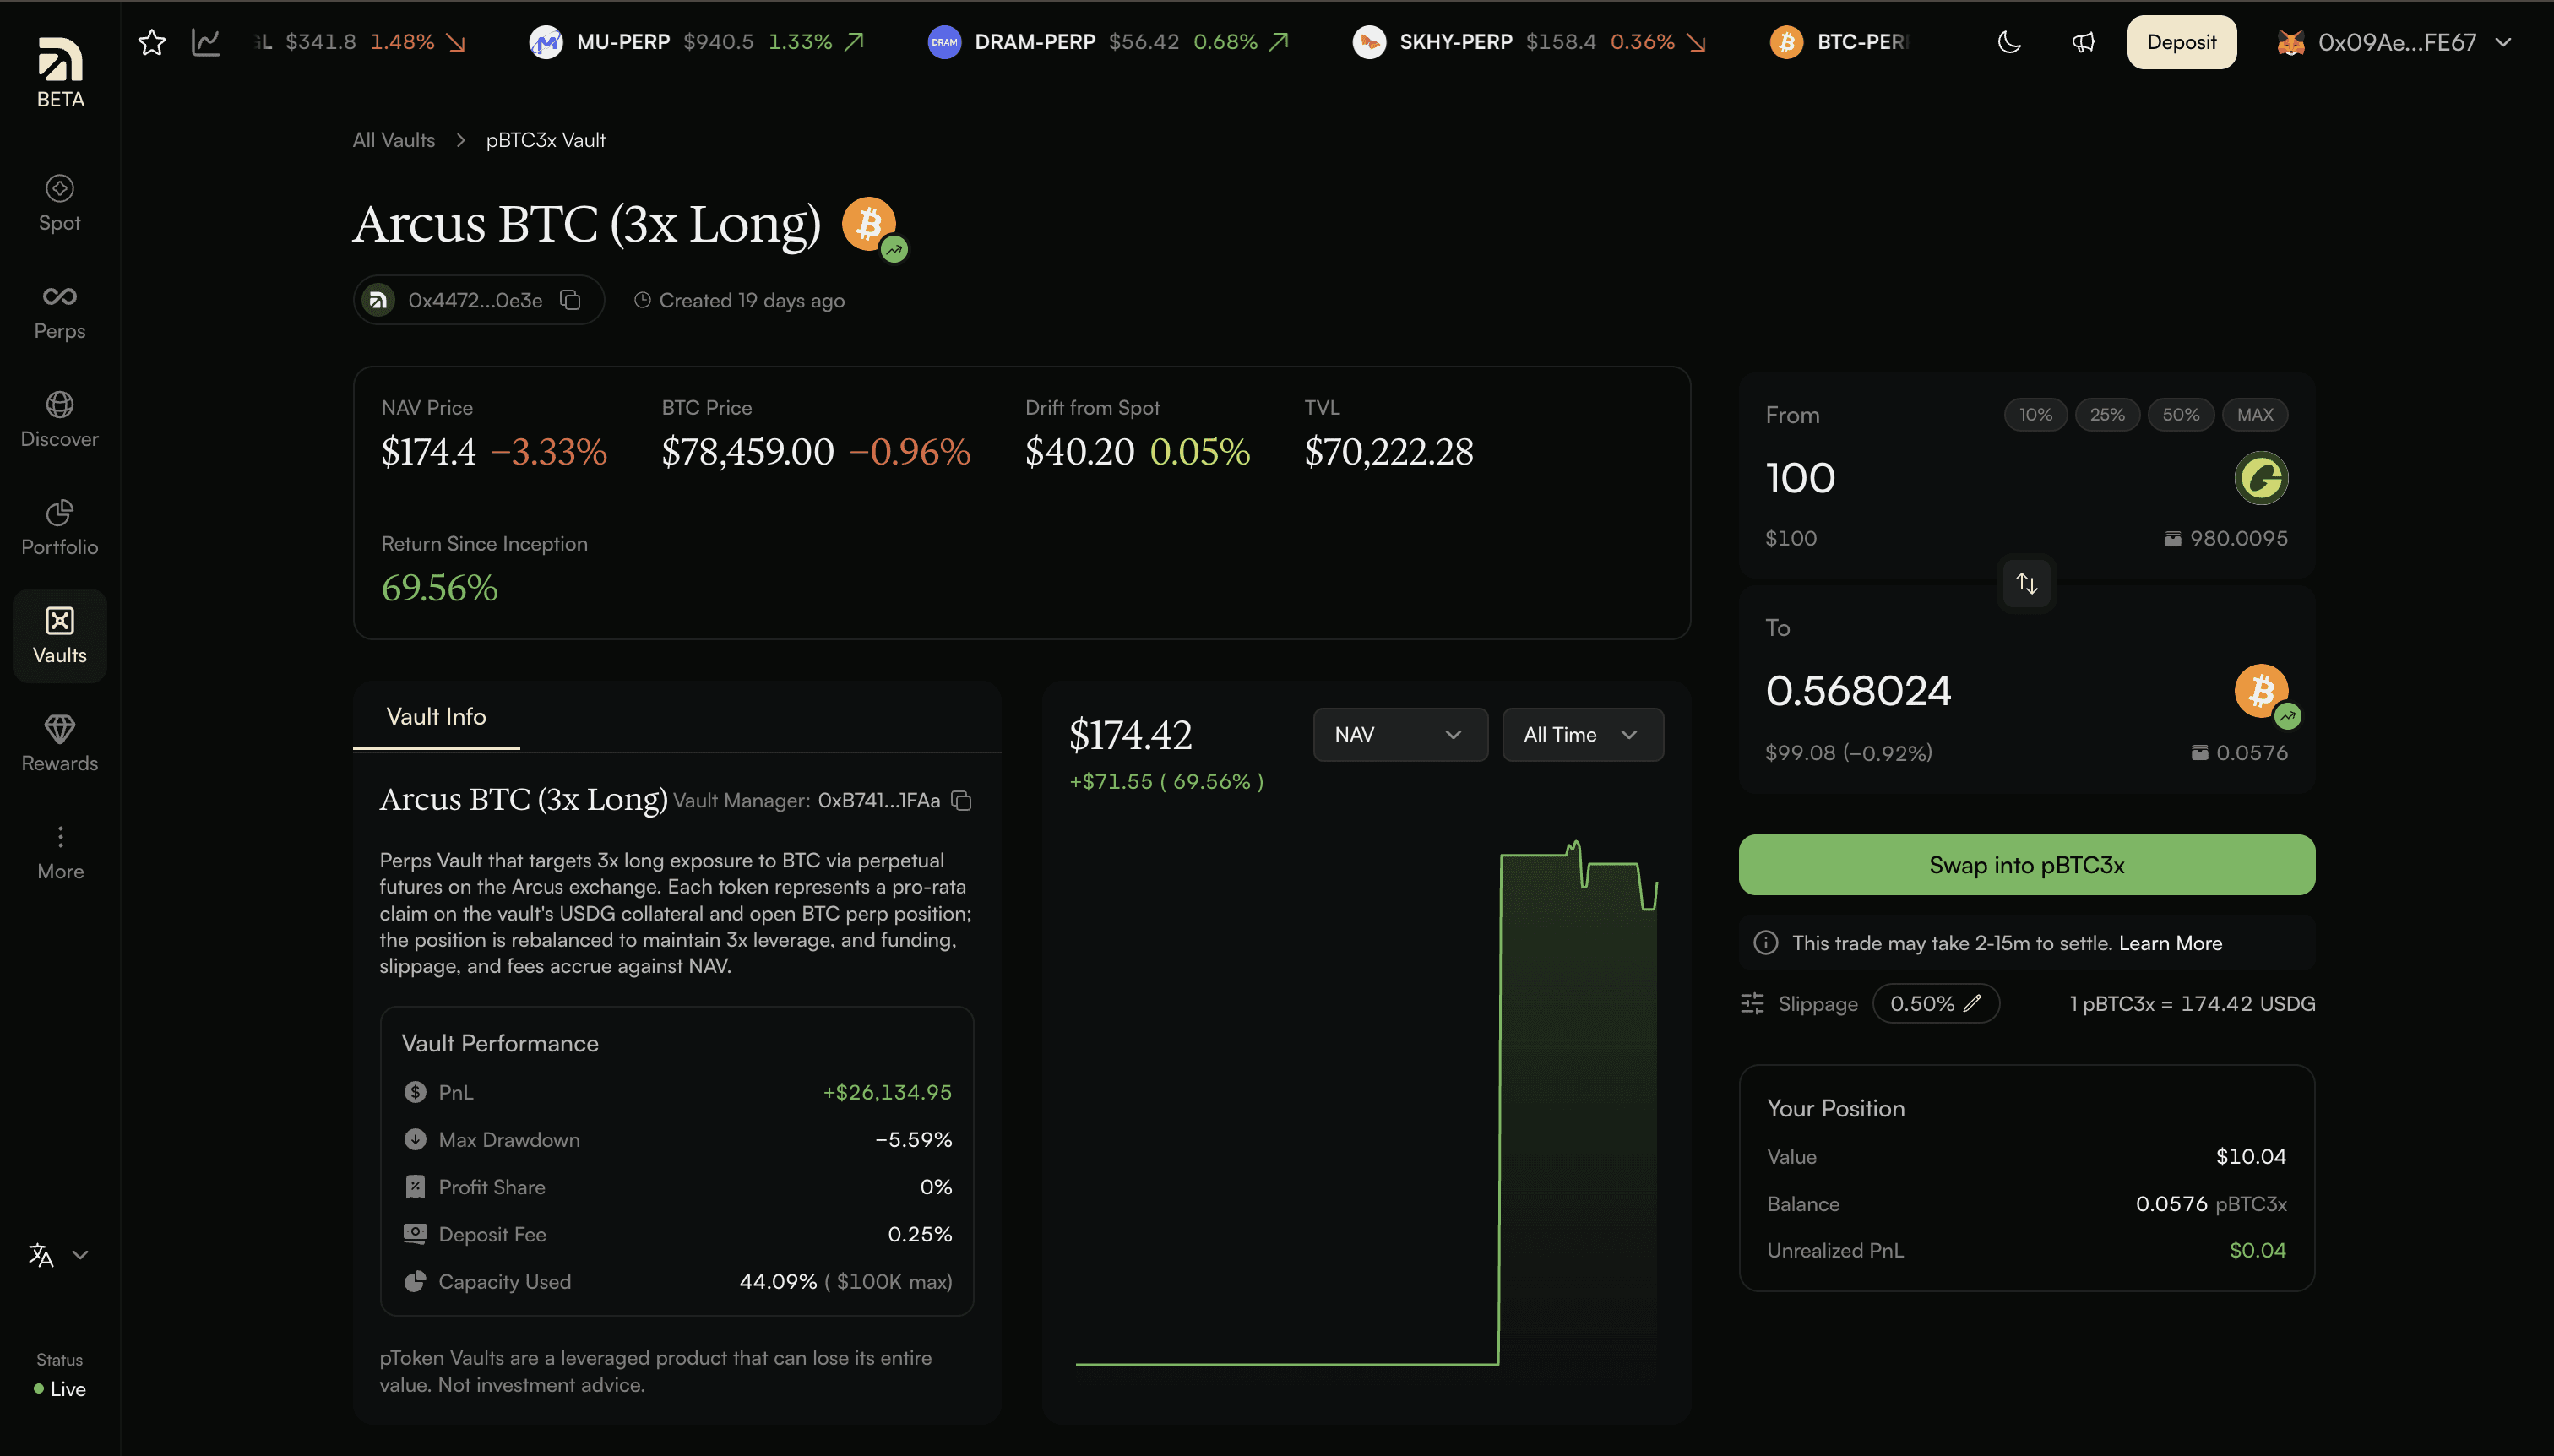The width and height of the screenshot is (2554, 1456).
Task: Open the Learn More link
Action: pos(2170,943)
